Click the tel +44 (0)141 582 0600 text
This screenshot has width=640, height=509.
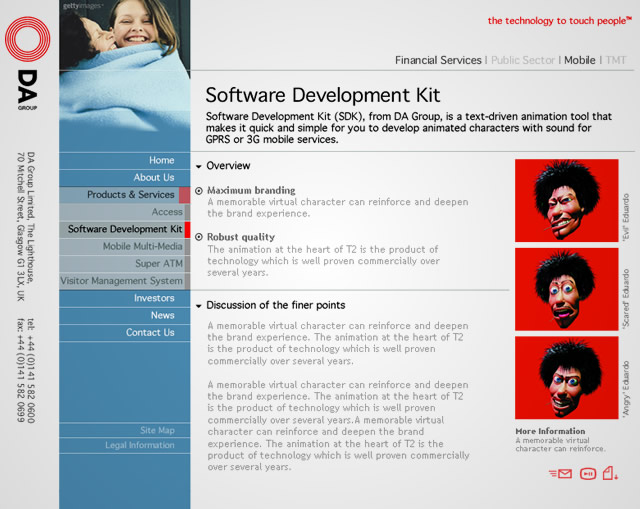click(31, 371)
